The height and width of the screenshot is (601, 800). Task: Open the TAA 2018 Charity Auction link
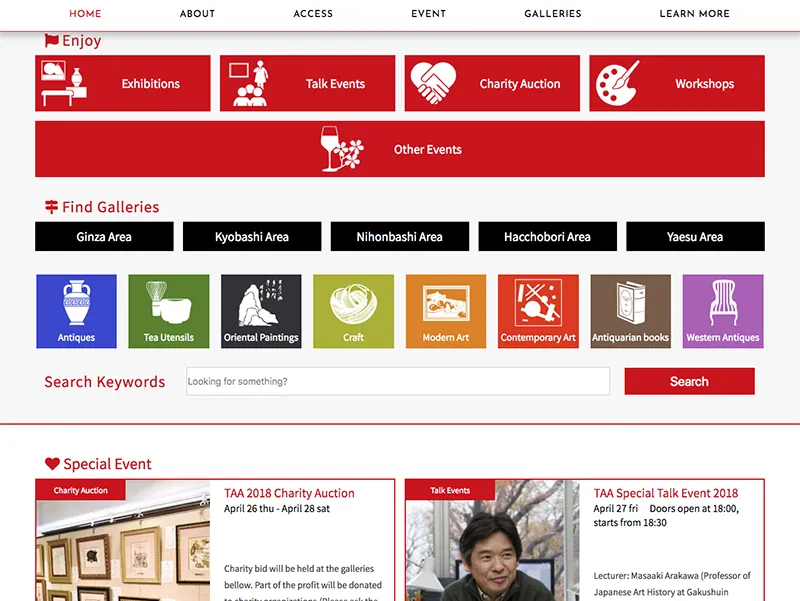coord(289,493)
